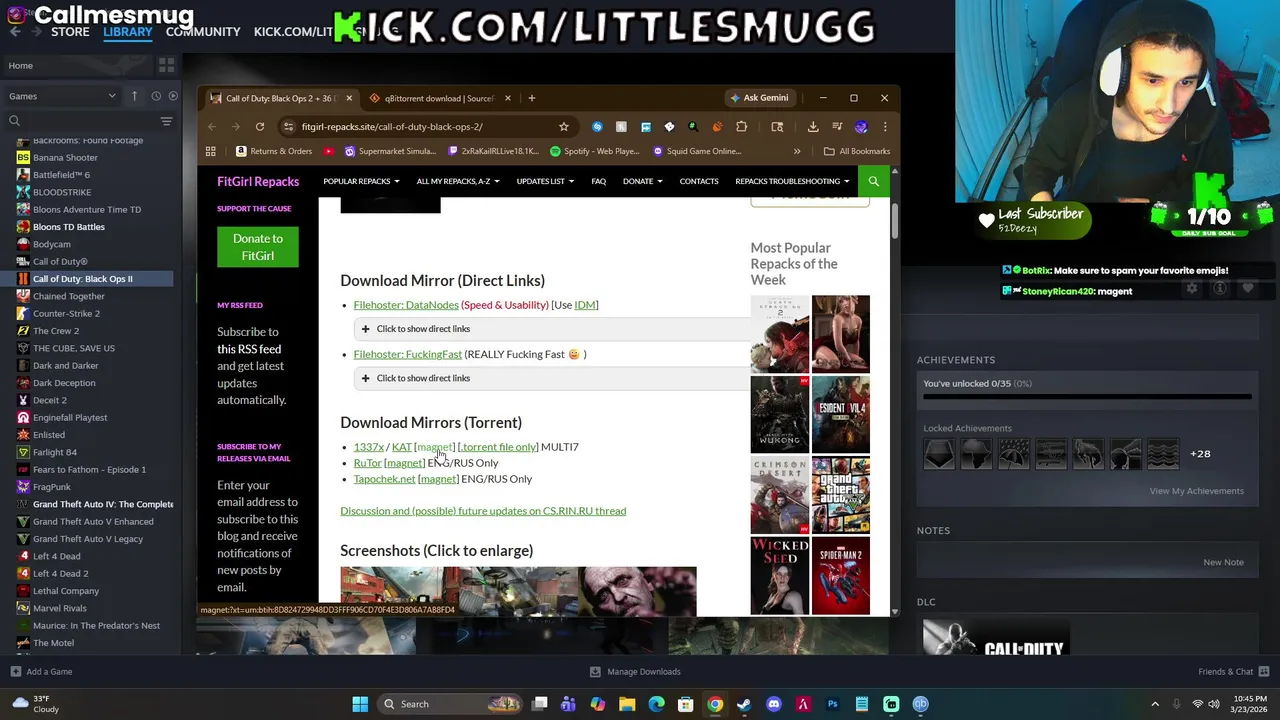The image size is (1280, 720).
Task: Open qBittorrent icon in taskbar
Action: click(920, 704)
